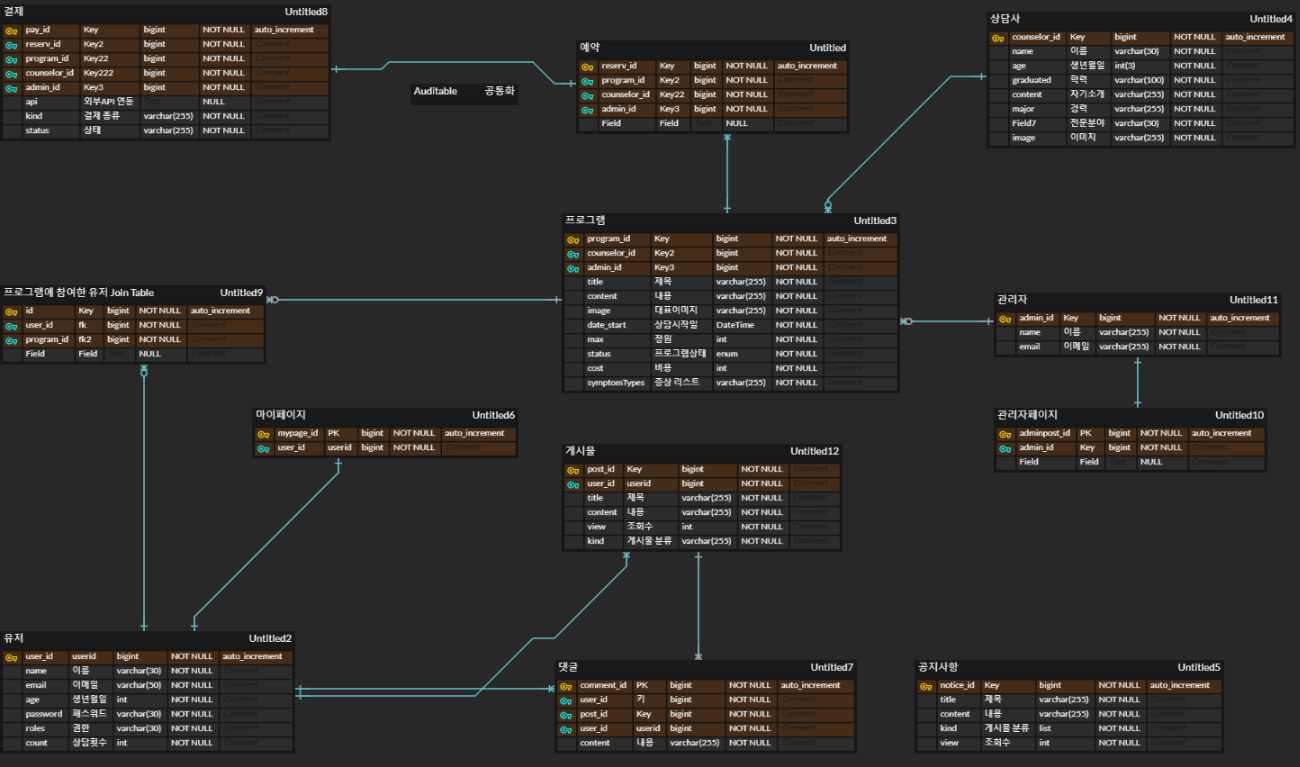Select the 공지사항 table title
This screenshot has width=1300, height=767.
click(938, 667)
